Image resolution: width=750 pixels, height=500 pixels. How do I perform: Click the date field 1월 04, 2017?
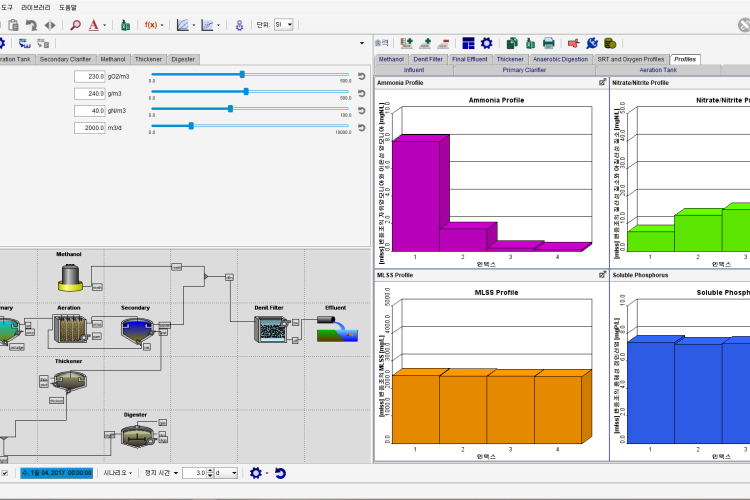(56, 473)
